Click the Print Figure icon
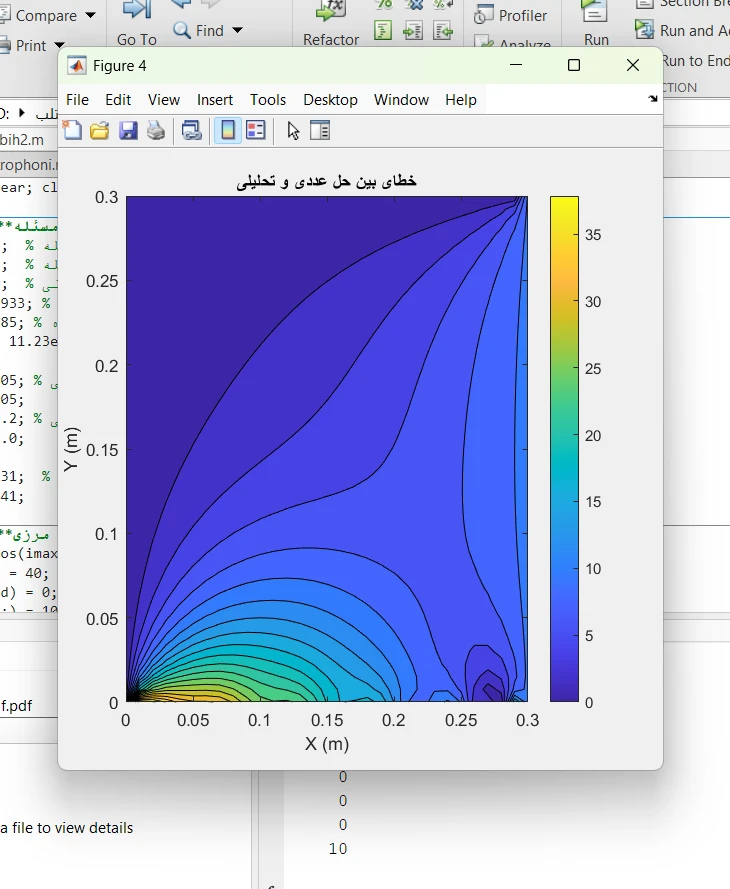This screenshot has width=730, height=889. point(156,130)
